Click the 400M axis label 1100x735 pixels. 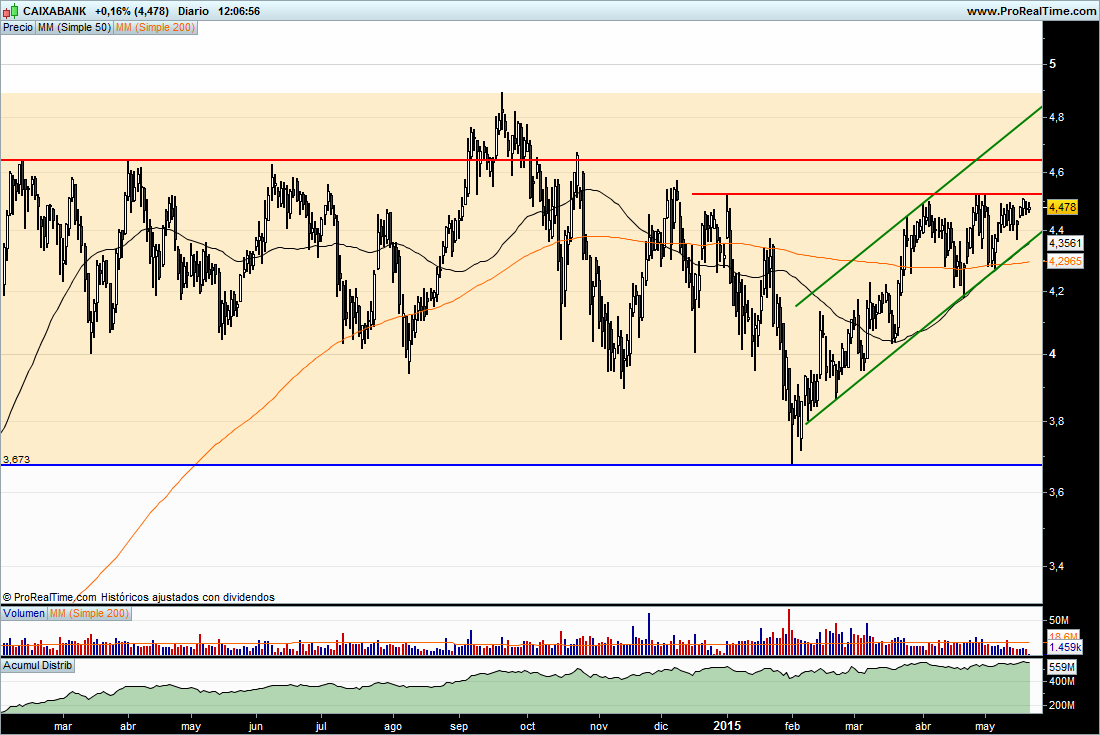pyautogui.click(x=1061, y=681)
